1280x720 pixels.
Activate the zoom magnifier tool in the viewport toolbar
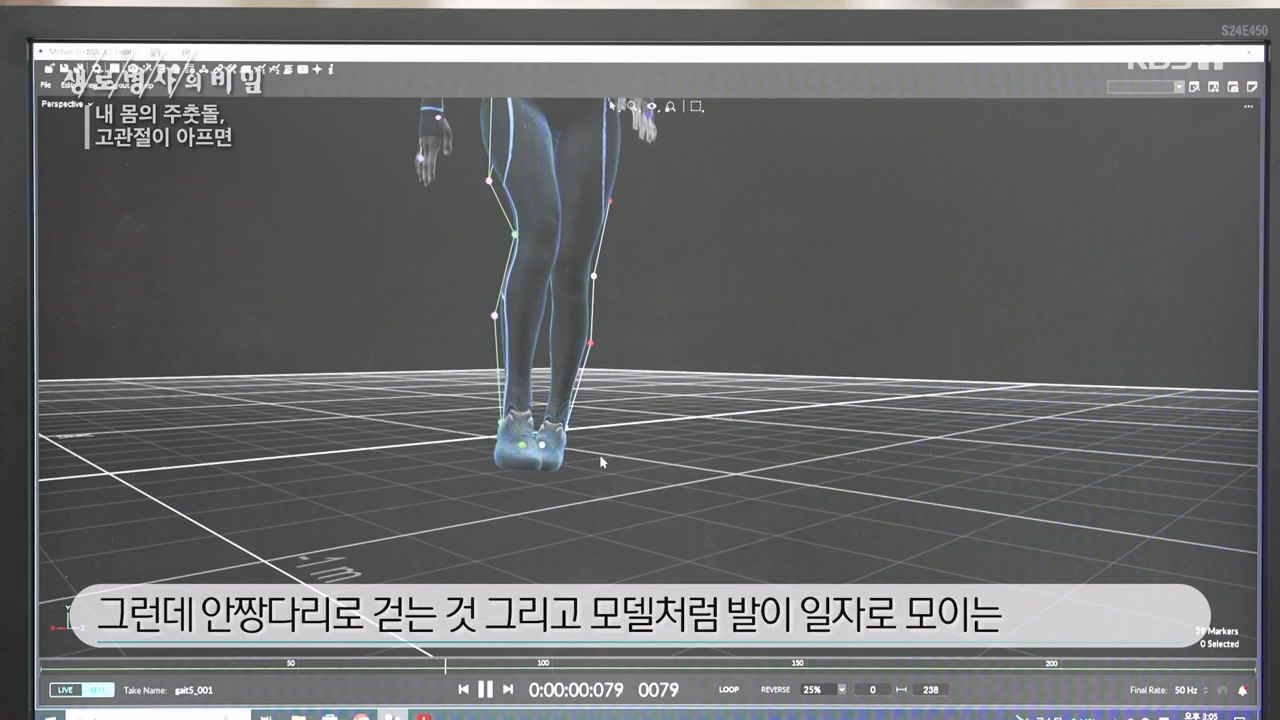click(x=632, y=106)
